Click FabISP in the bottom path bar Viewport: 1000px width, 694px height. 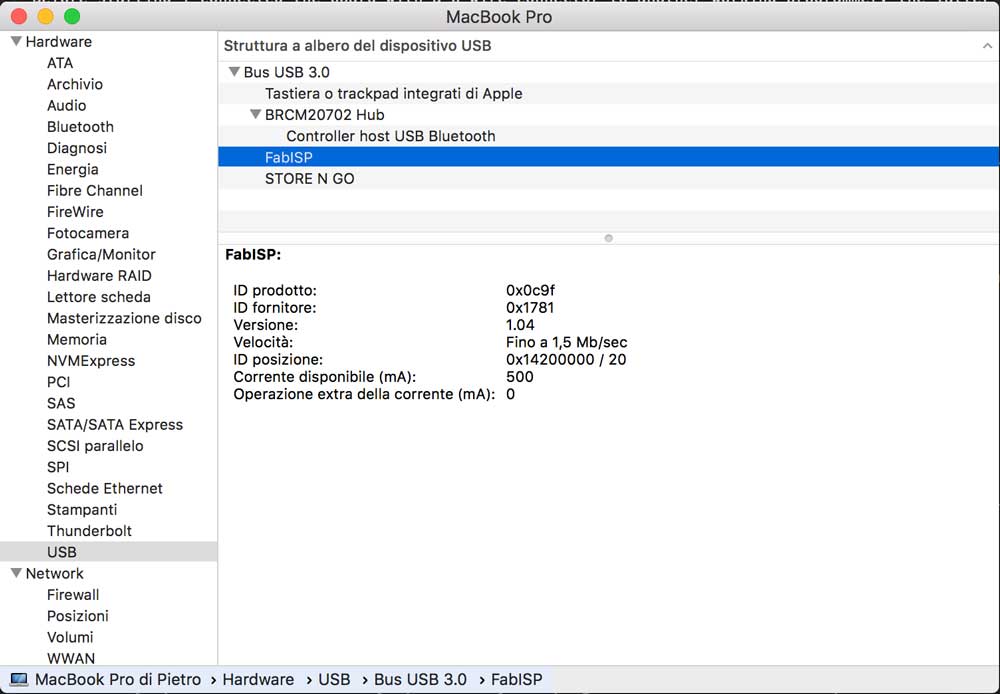(x=517, y=679)
